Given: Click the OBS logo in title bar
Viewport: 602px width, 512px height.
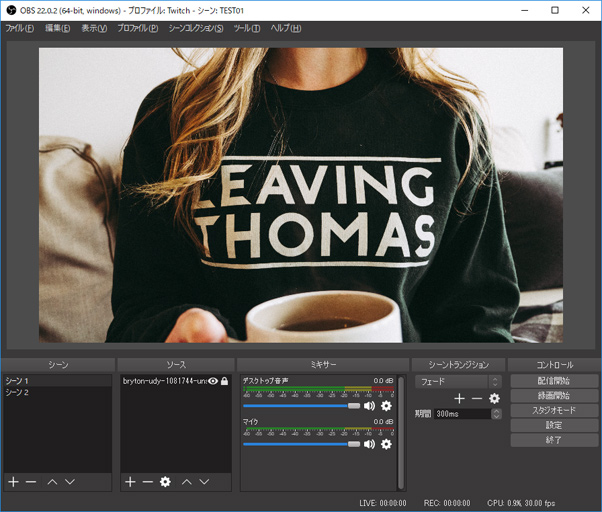Looking at the screenshot, I should pos(11,10).
